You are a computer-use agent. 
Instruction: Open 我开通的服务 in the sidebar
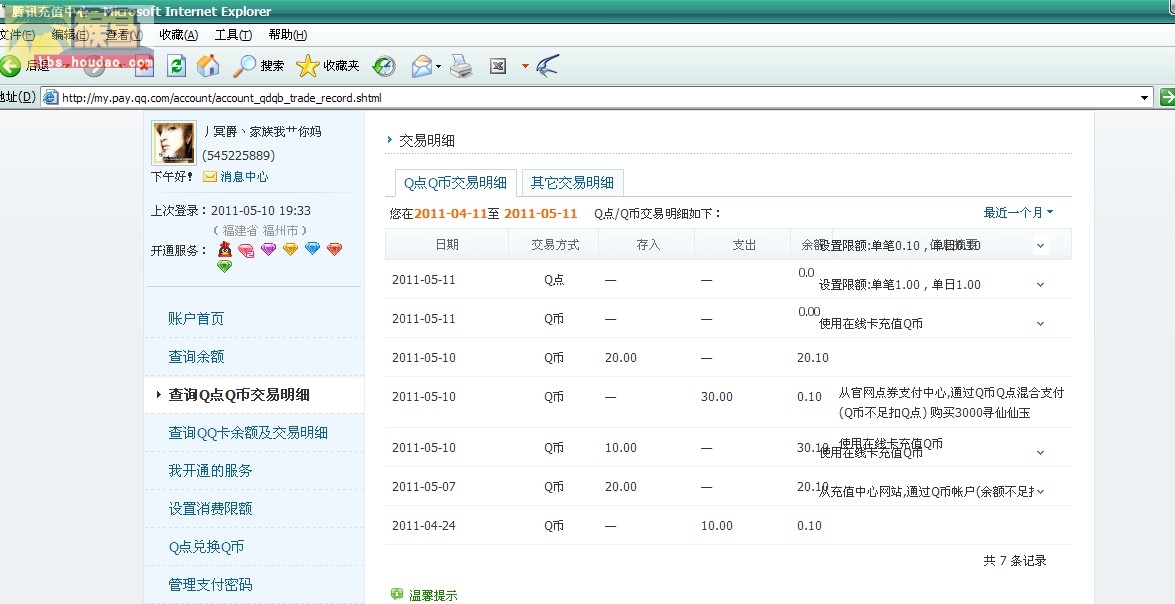coord(210,471)
